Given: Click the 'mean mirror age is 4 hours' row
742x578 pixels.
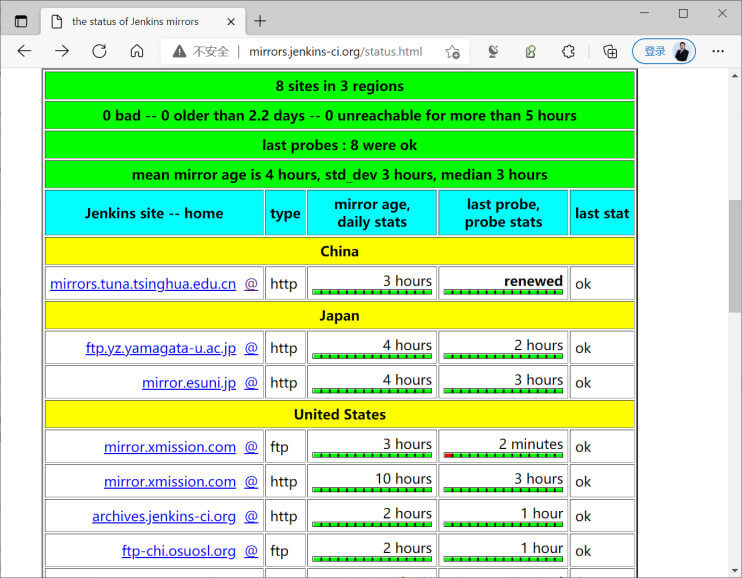Looking at the screenshot, I should pos(340,175).
